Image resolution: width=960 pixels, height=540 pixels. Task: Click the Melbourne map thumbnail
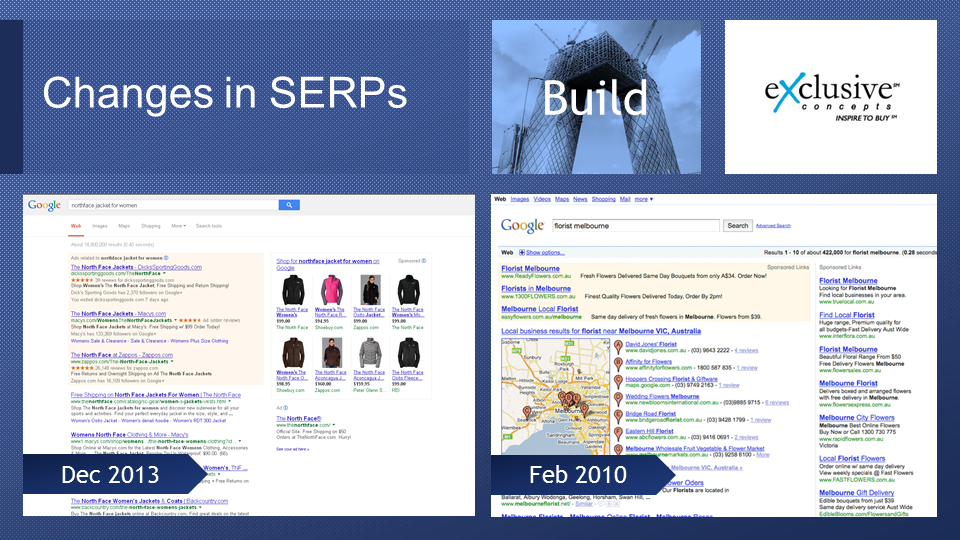pyautogui.click(x=555, y=396)
